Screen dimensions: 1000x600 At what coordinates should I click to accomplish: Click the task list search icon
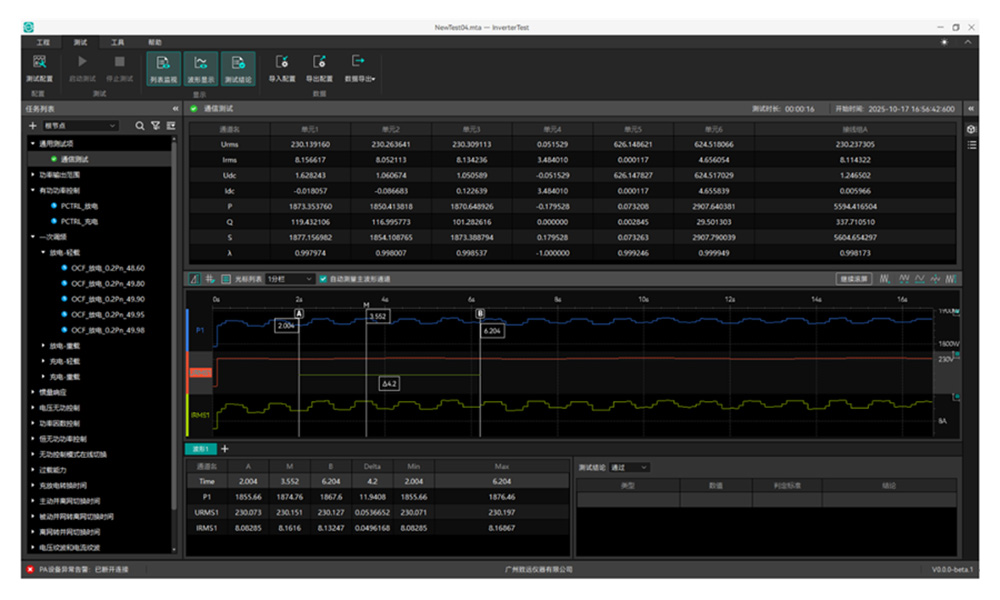(x=140, y=126)
